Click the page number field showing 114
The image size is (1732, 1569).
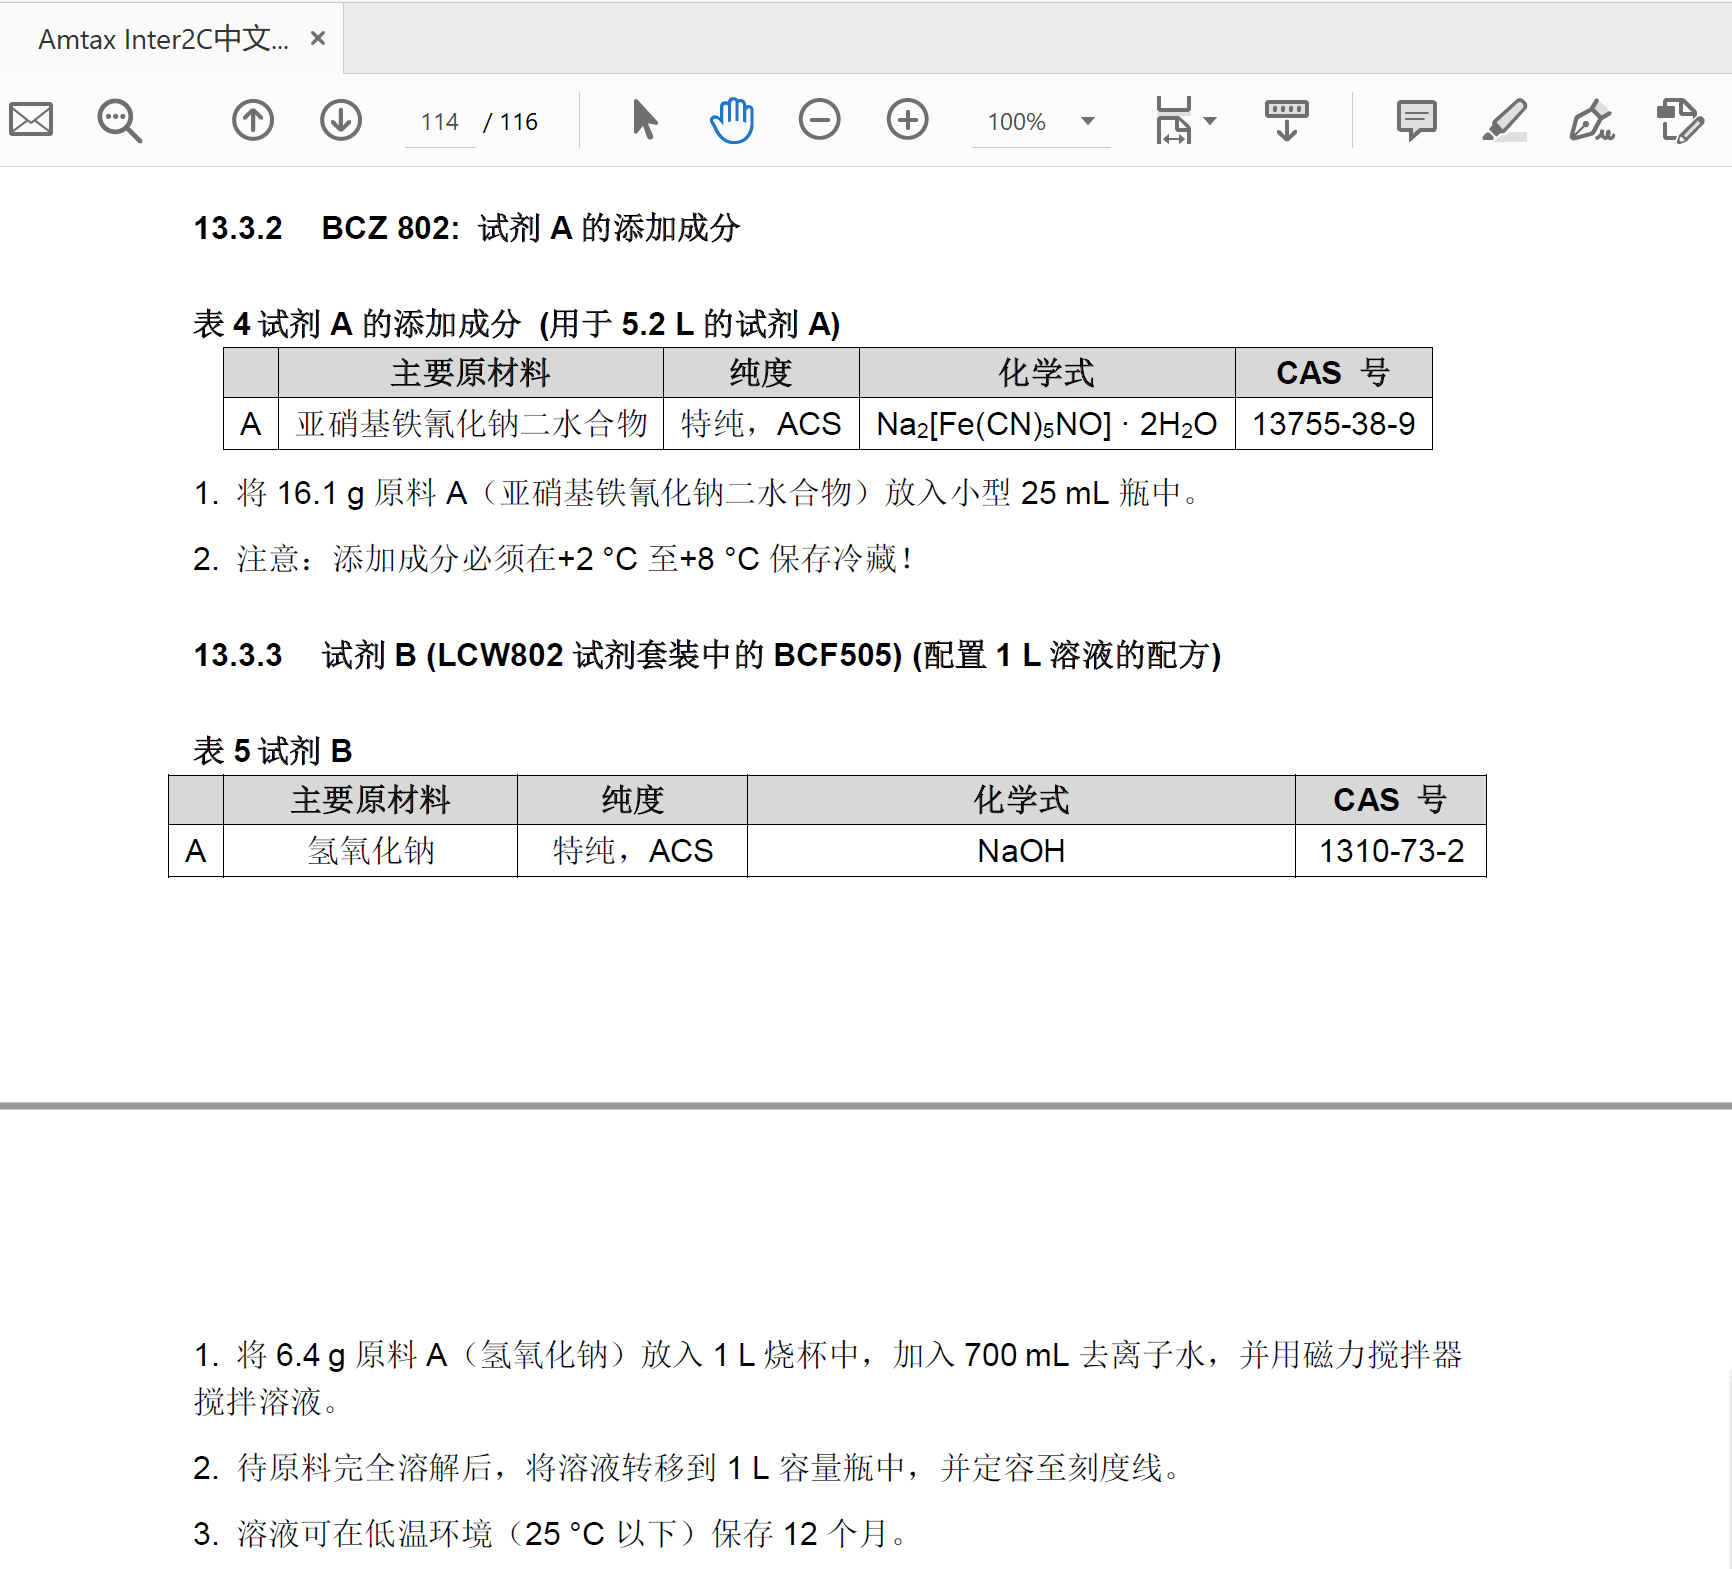point(439,121)
